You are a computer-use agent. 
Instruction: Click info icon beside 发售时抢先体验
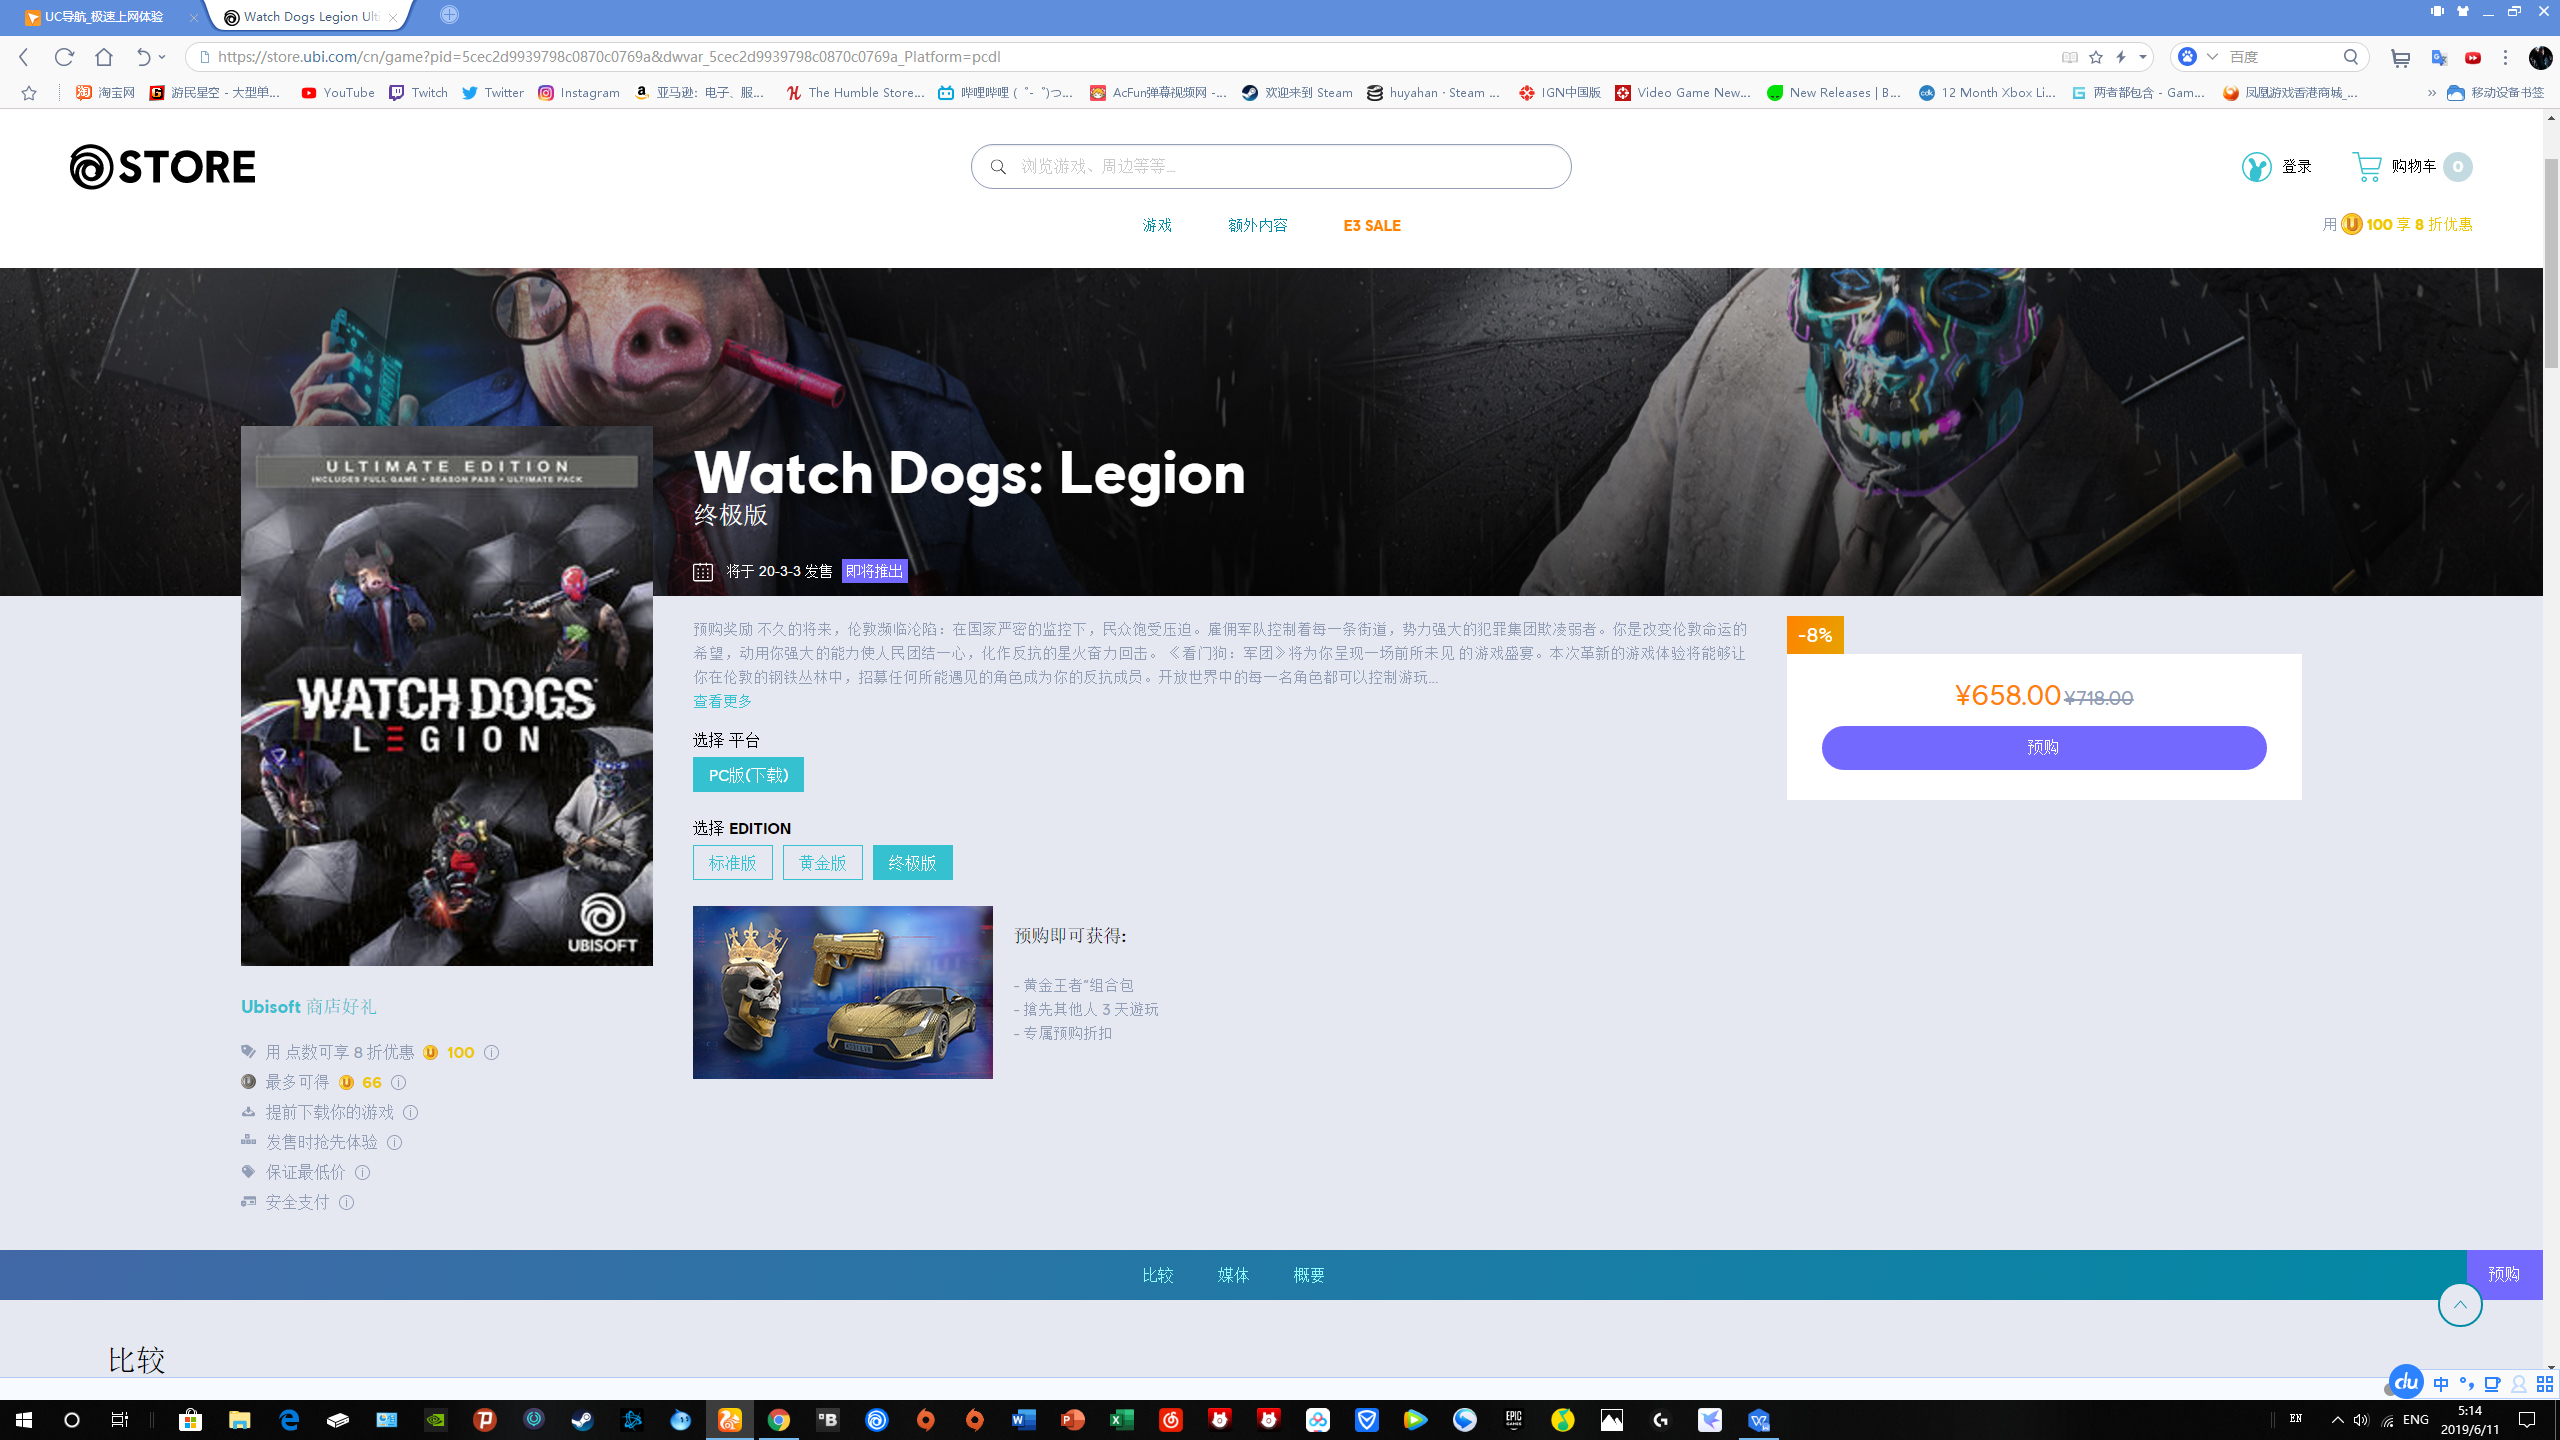(x=394, y=1142)
